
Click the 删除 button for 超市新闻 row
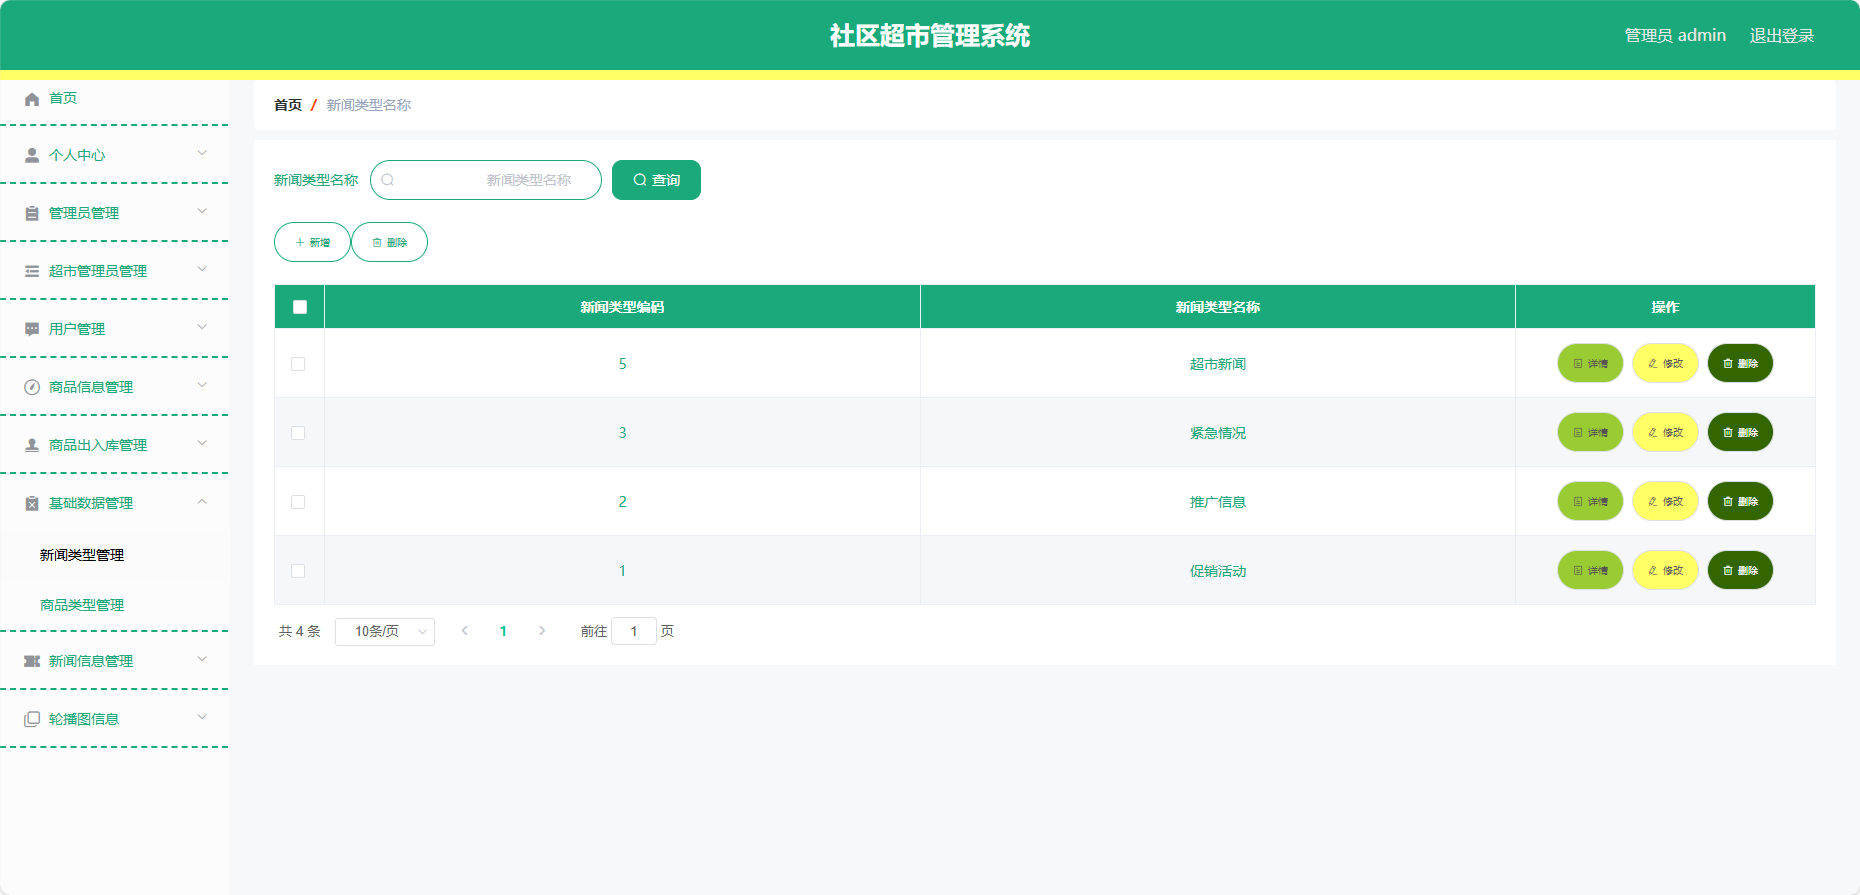(1740, 363)
